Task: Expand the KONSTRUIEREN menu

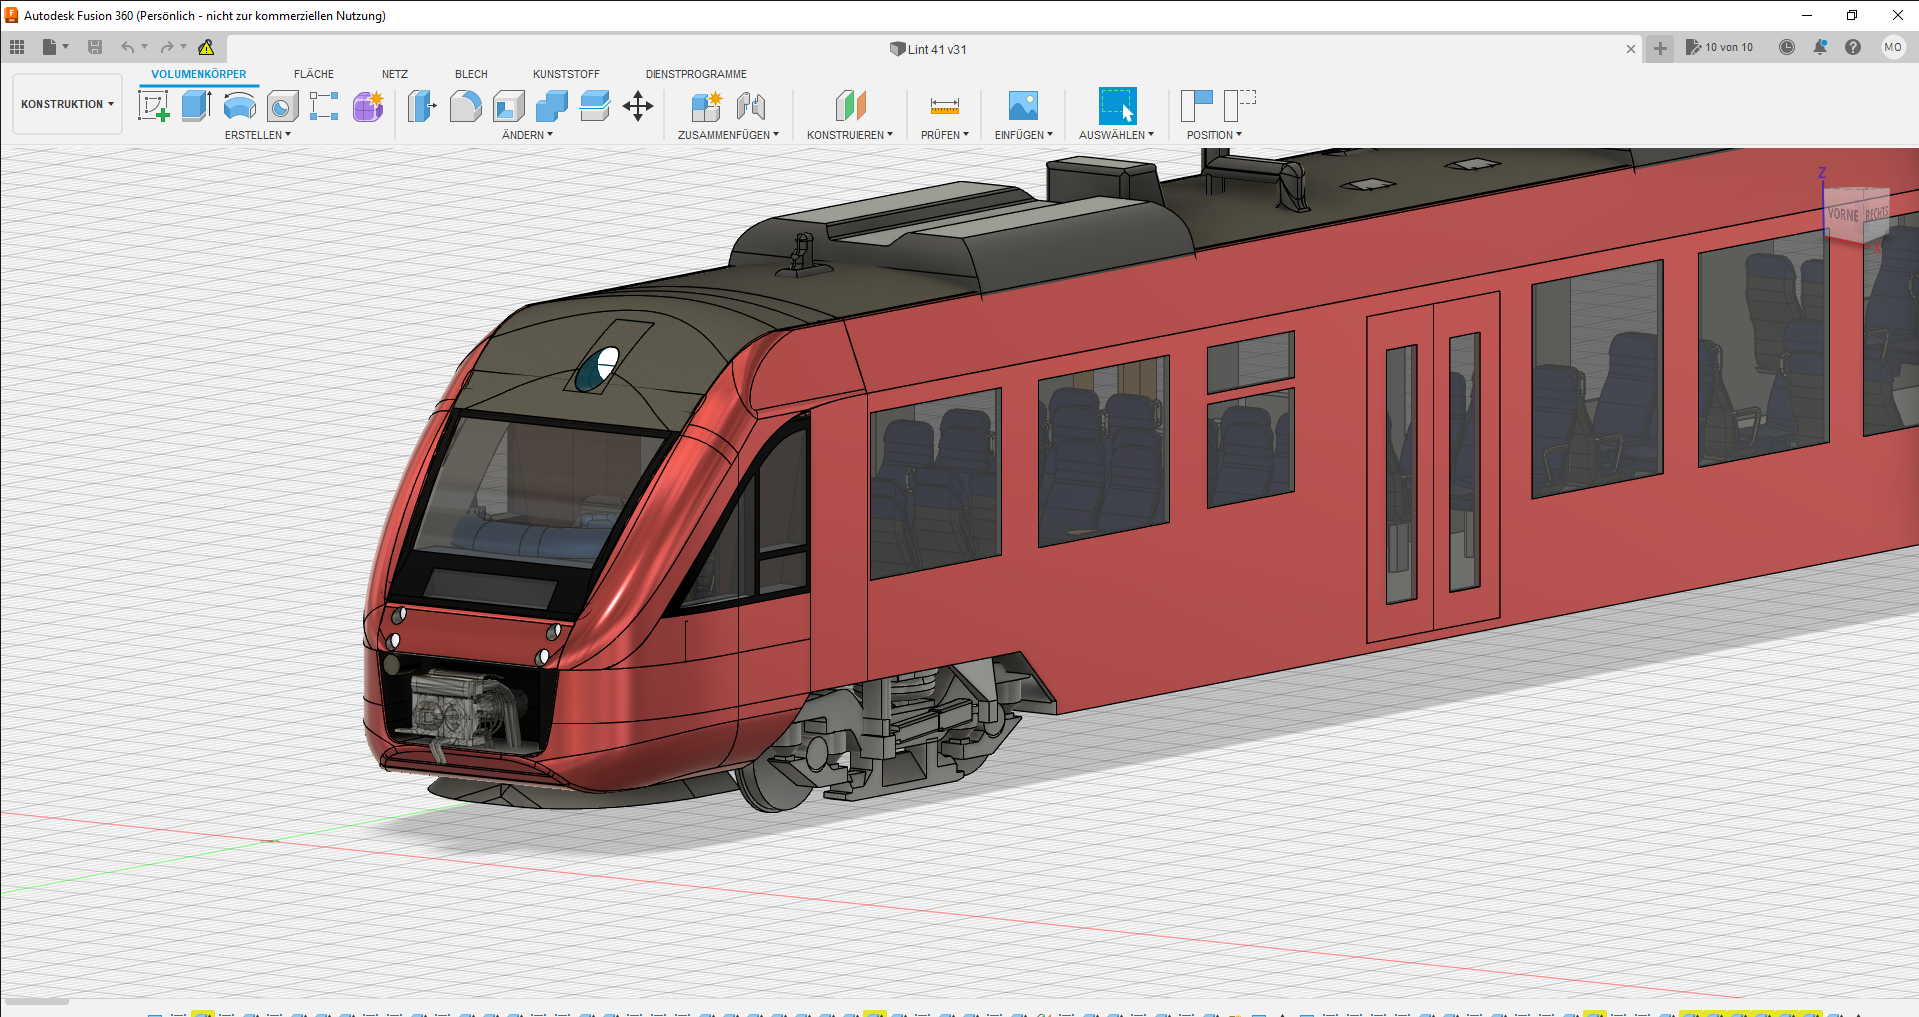Action: pos(850,135)
